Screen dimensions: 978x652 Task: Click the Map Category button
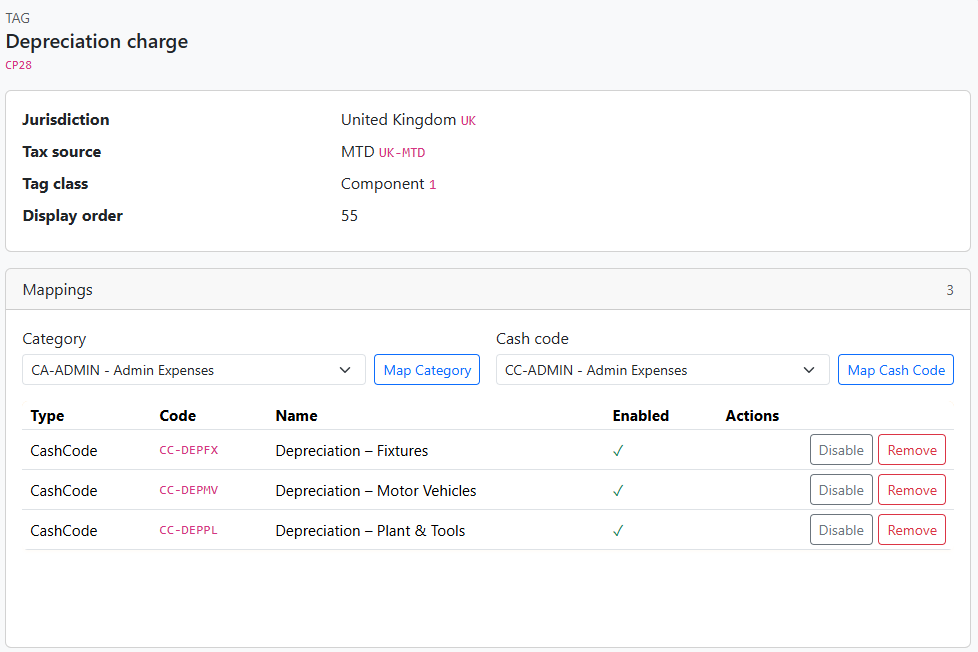pyautogui.click(x=427, y=369)
